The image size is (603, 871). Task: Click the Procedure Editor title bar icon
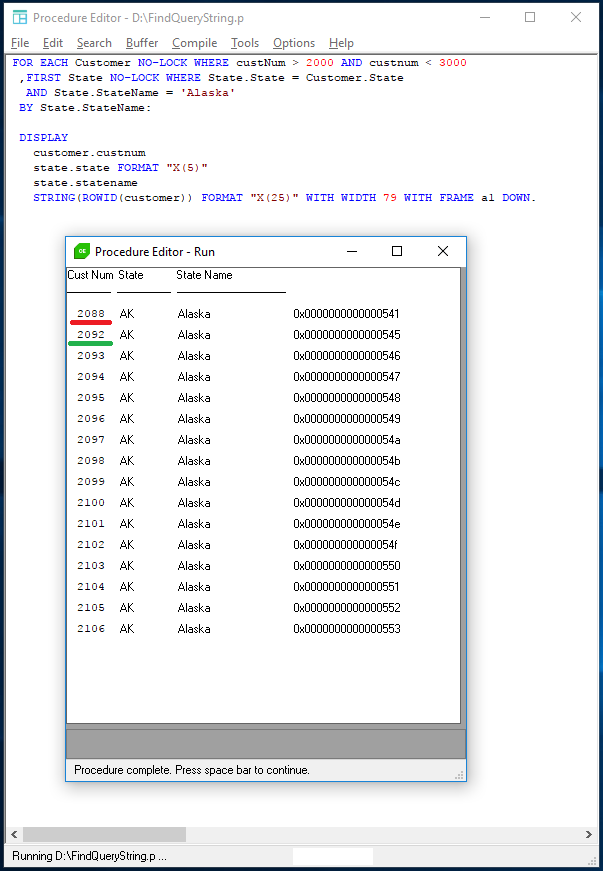pyautogui.click(x=20, y=18)
